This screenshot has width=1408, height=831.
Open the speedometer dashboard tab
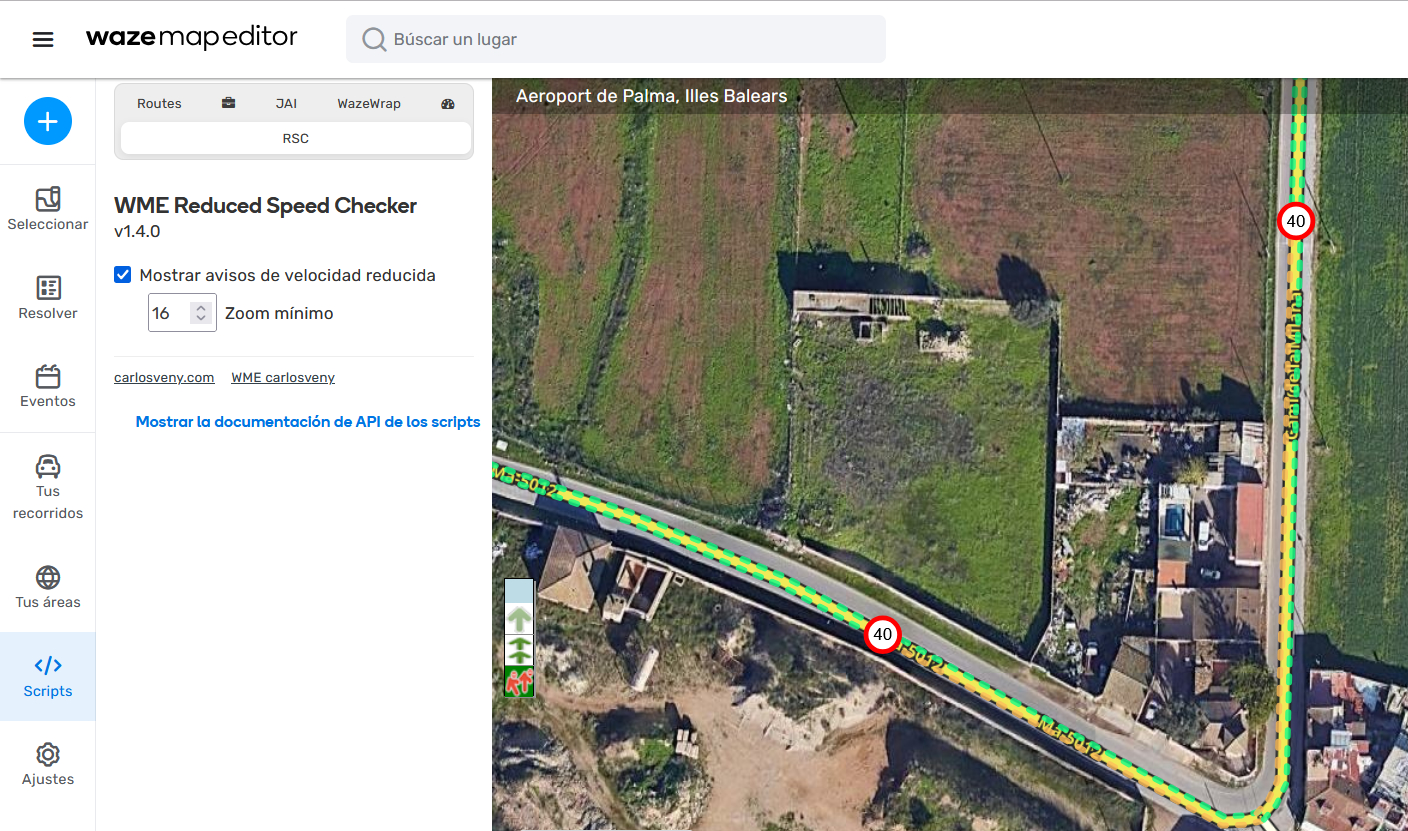[447, 103]
